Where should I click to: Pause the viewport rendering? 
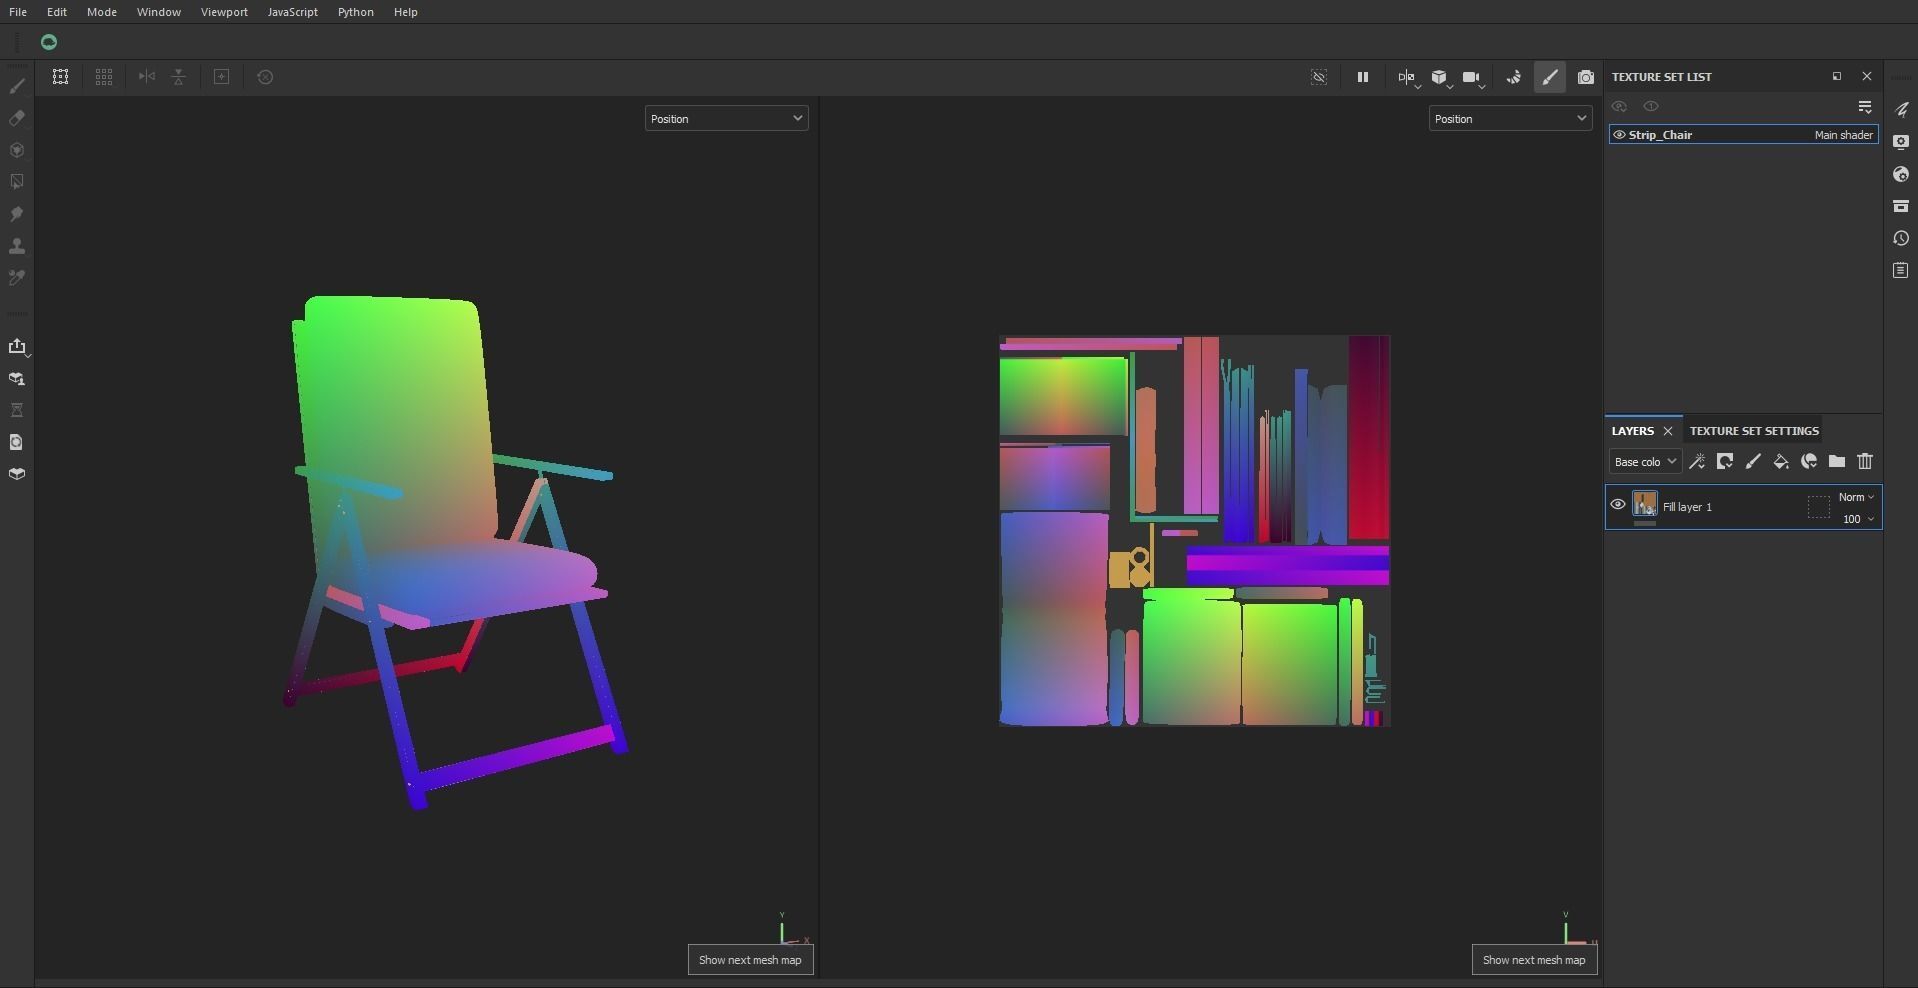click(1362, 77)
